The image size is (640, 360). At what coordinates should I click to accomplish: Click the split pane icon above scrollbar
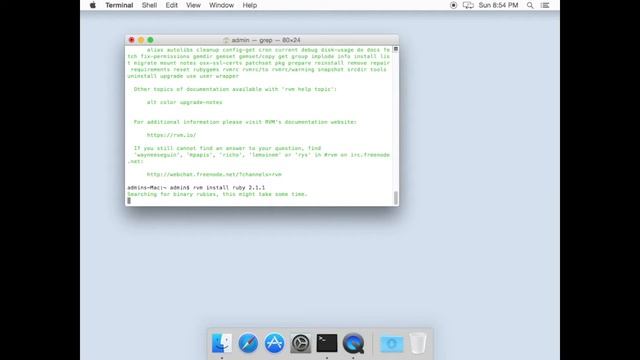[396, 49]
